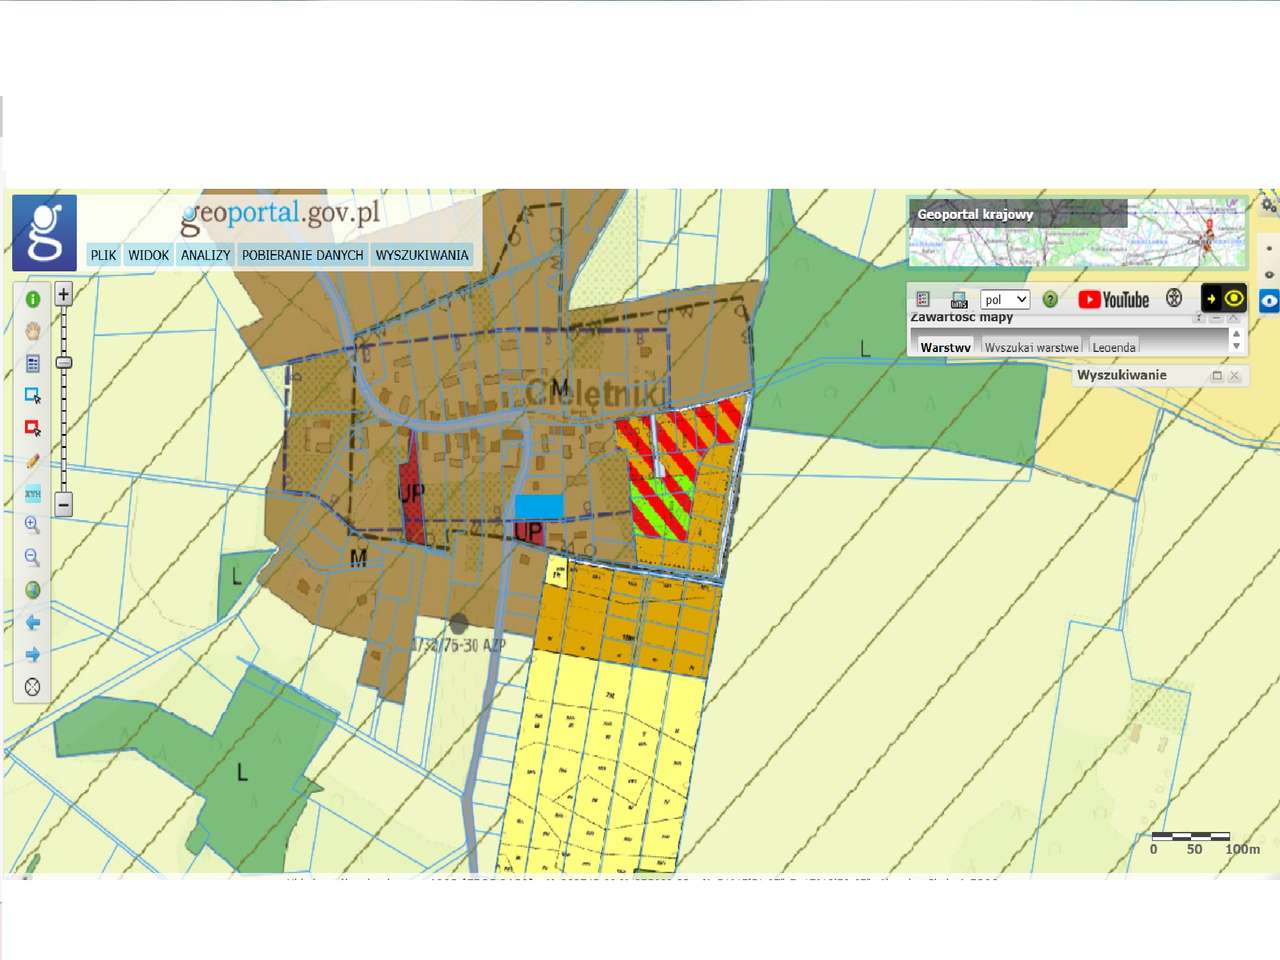The width and height of the screenshot is (1280, 960).
Task: Choose the blue rectangle selection tool
Action: tap(33, 396)
